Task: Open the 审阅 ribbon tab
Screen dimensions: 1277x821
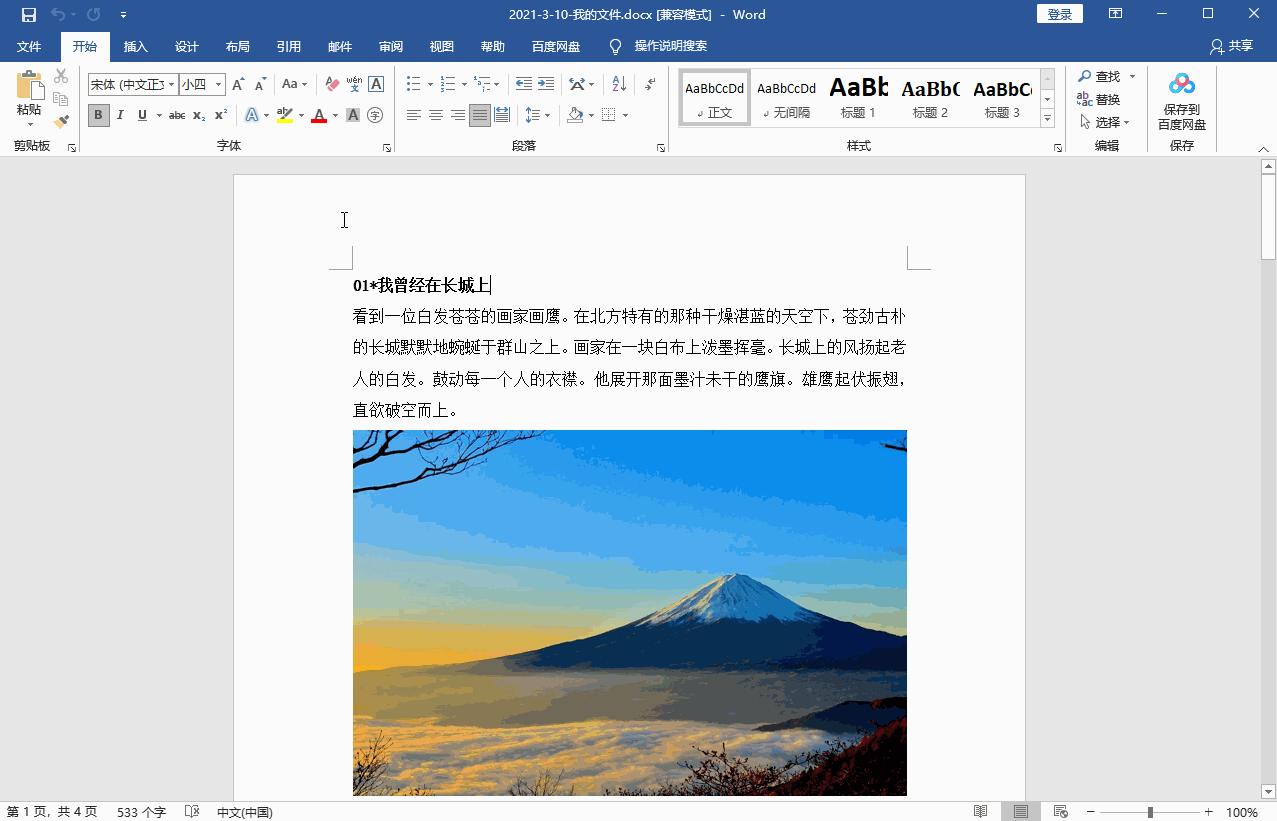Action: point(390,46)
